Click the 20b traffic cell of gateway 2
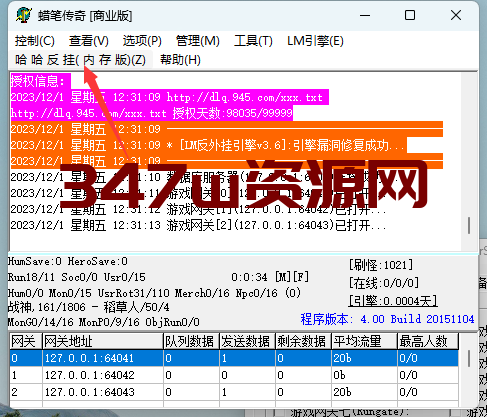The height and width of the screenshot is (417, 487). (x=364, y=392)
